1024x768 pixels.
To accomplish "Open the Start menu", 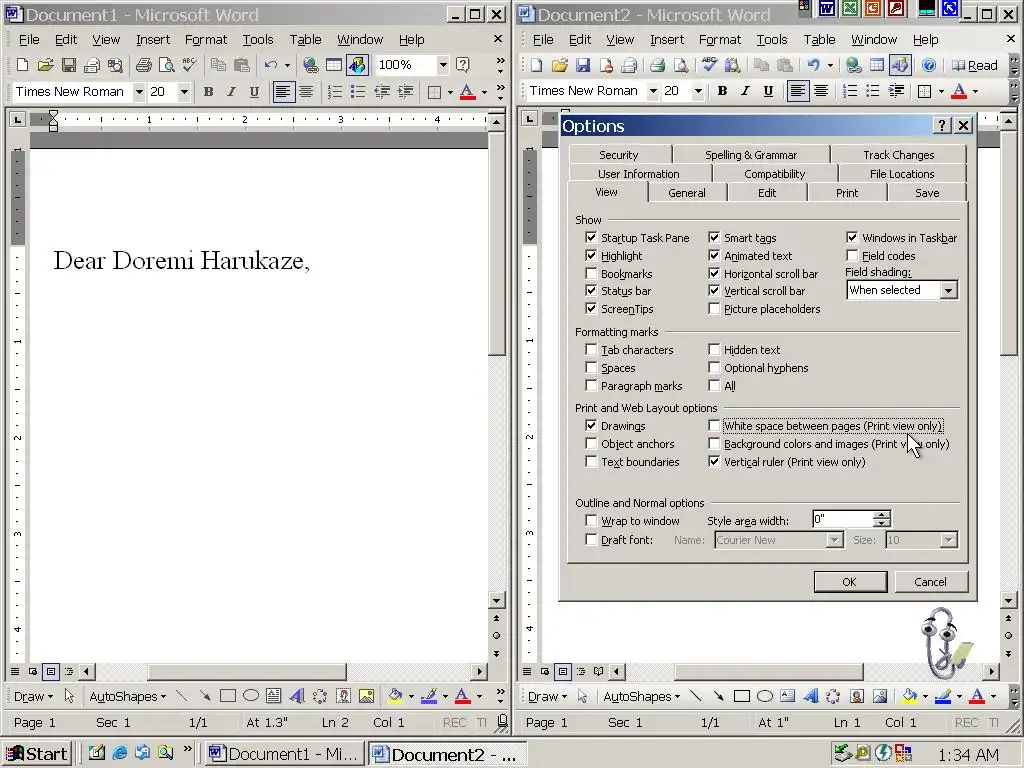I will 37,754.
